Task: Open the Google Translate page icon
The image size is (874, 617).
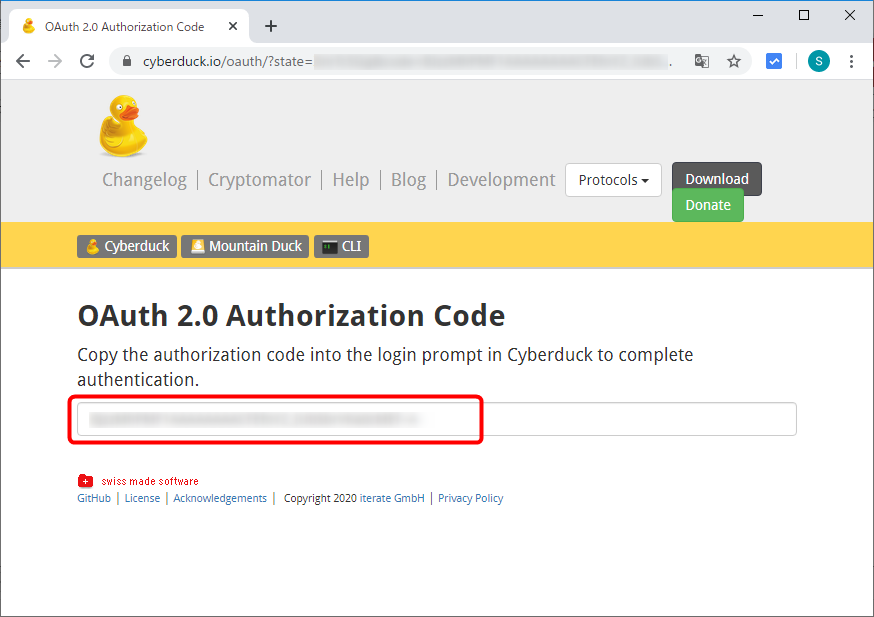Action: pos(702,61)
